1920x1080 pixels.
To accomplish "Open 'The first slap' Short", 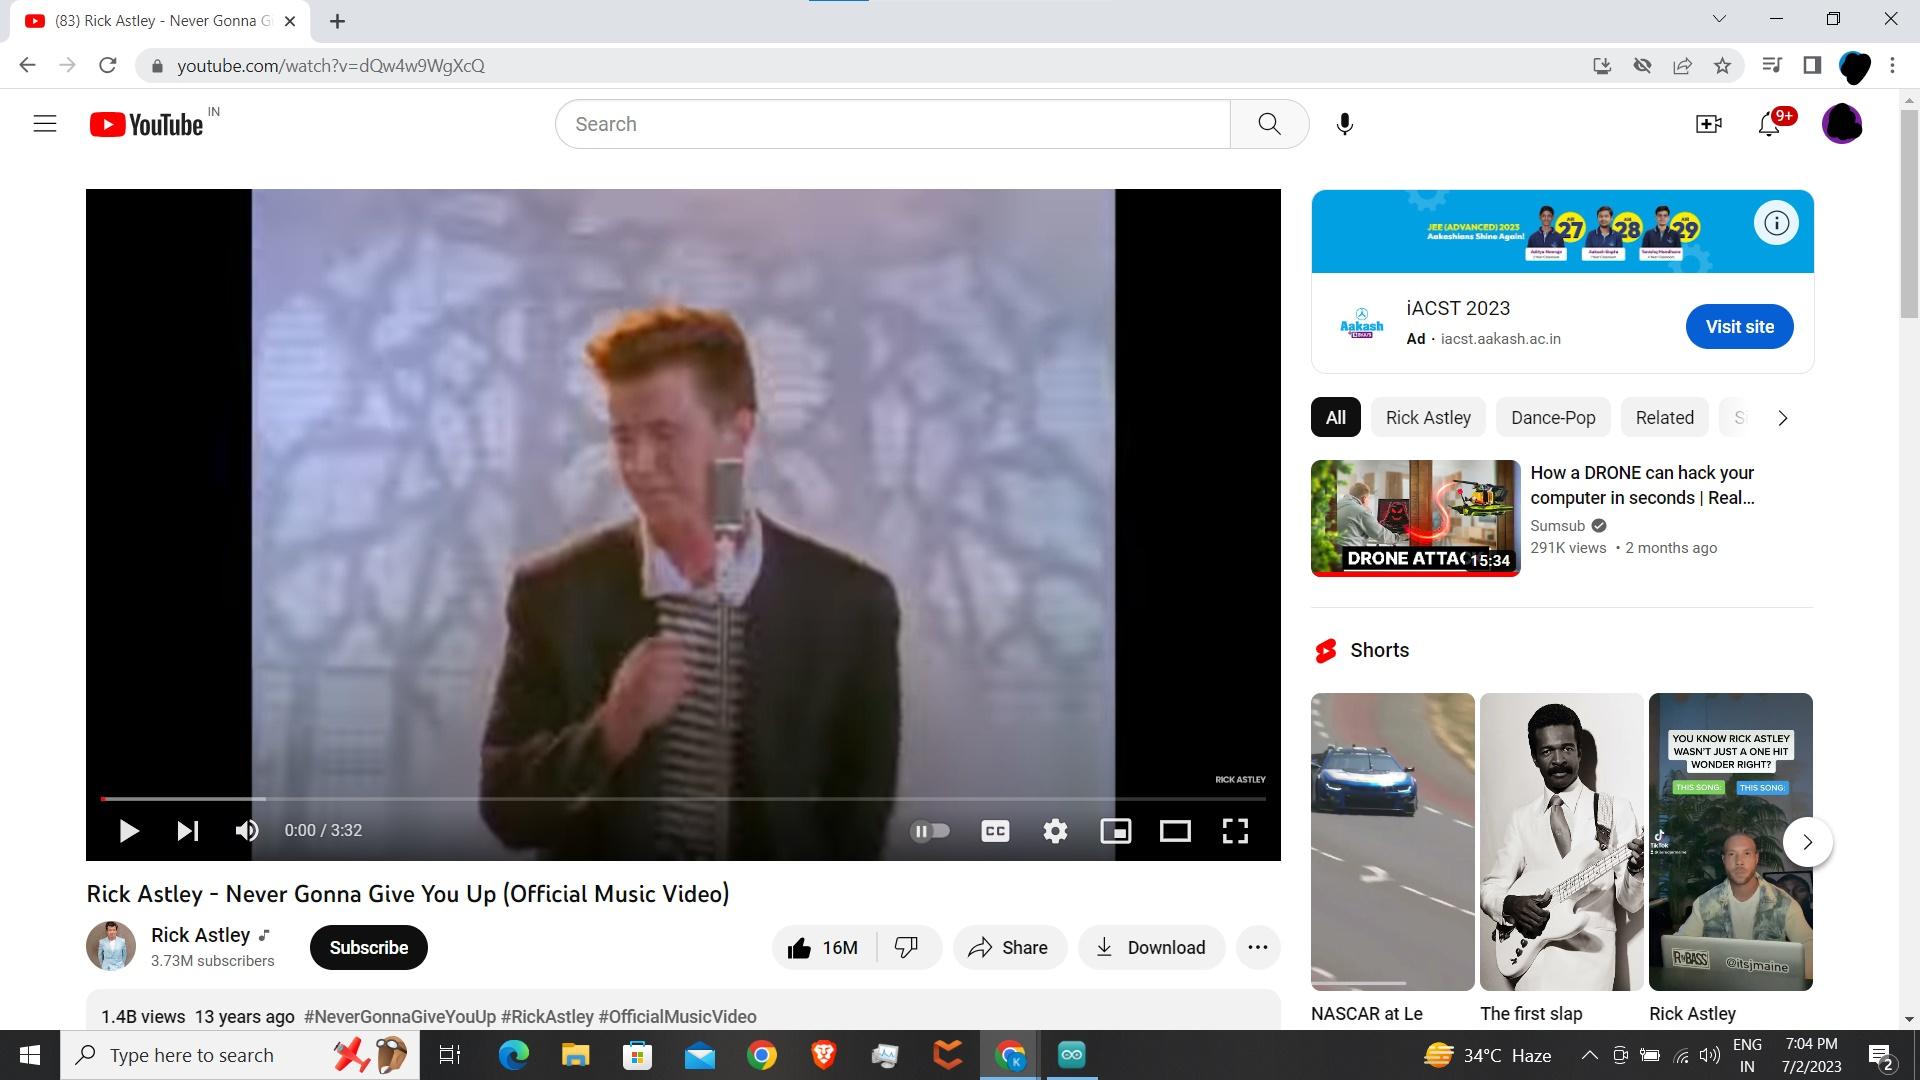I will tap(1561, 842).
